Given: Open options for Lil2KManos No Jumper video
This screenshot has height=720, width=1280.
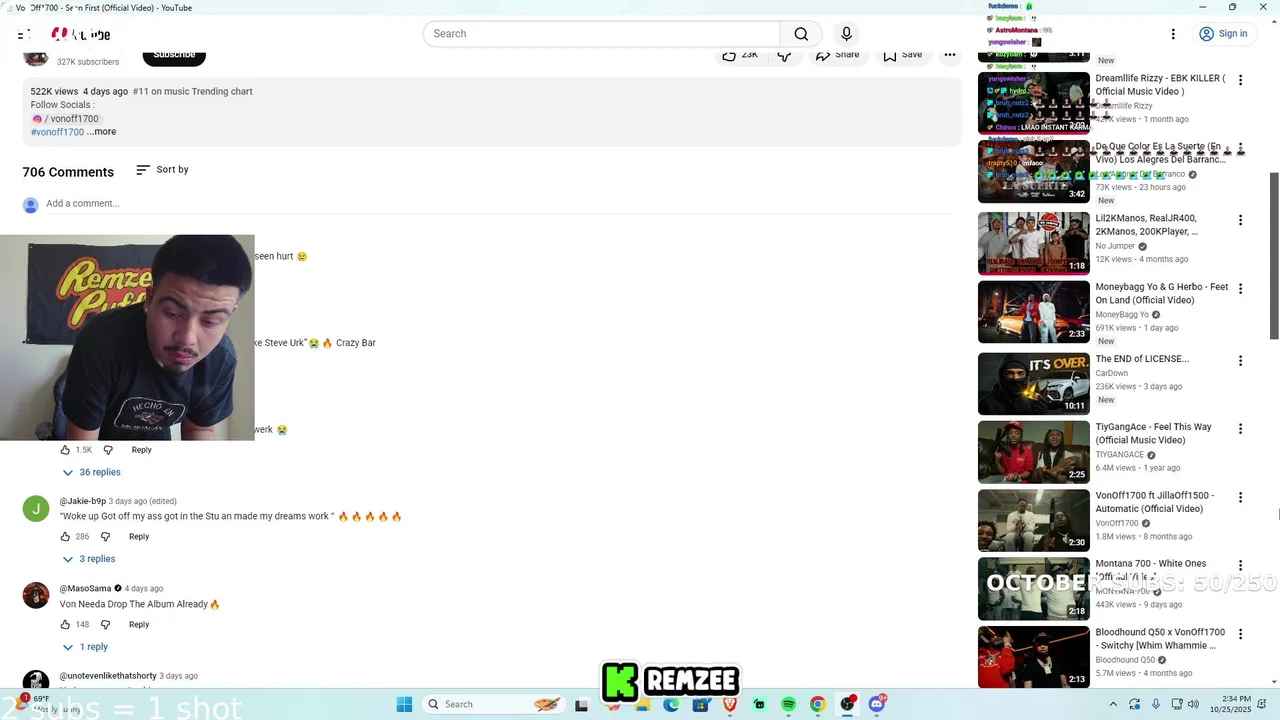Looking at the screenshot, I should (x=1240, y=220).
